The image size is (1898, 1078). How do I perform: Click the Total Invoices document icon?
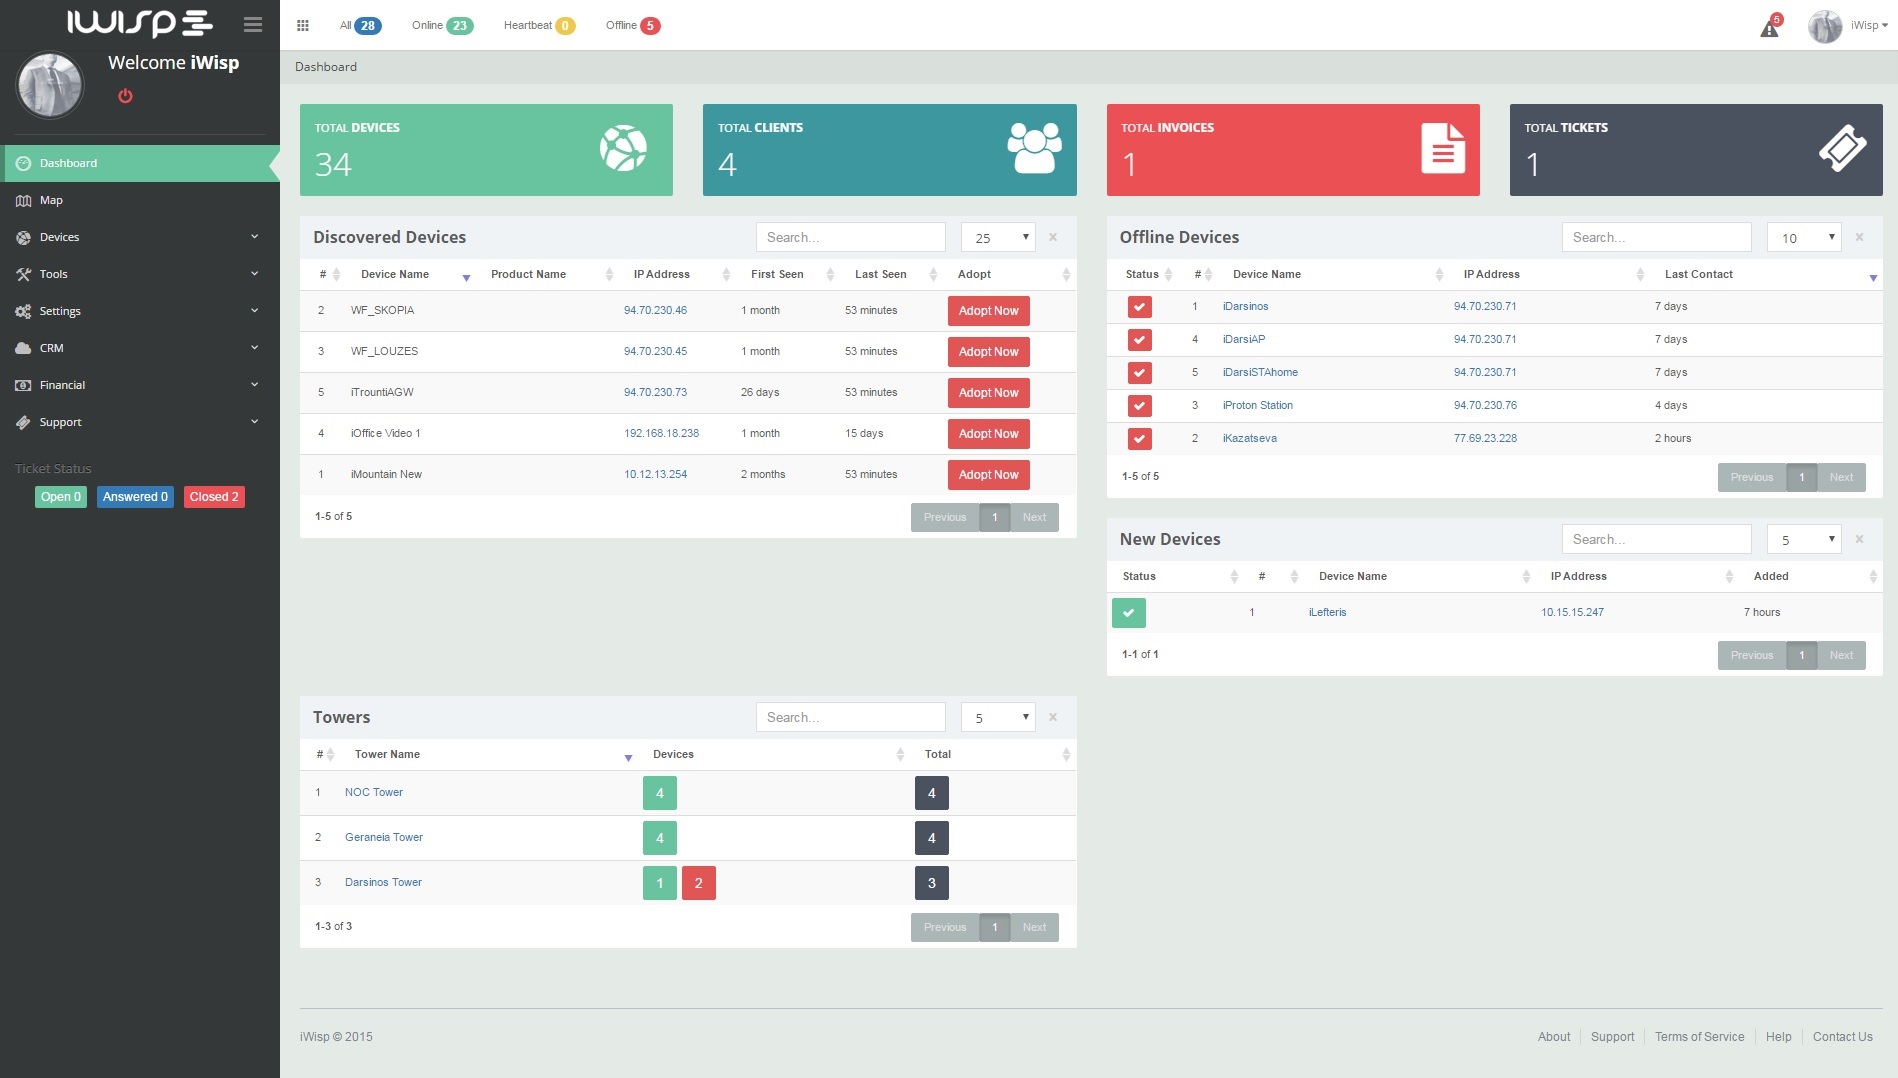1442,149
